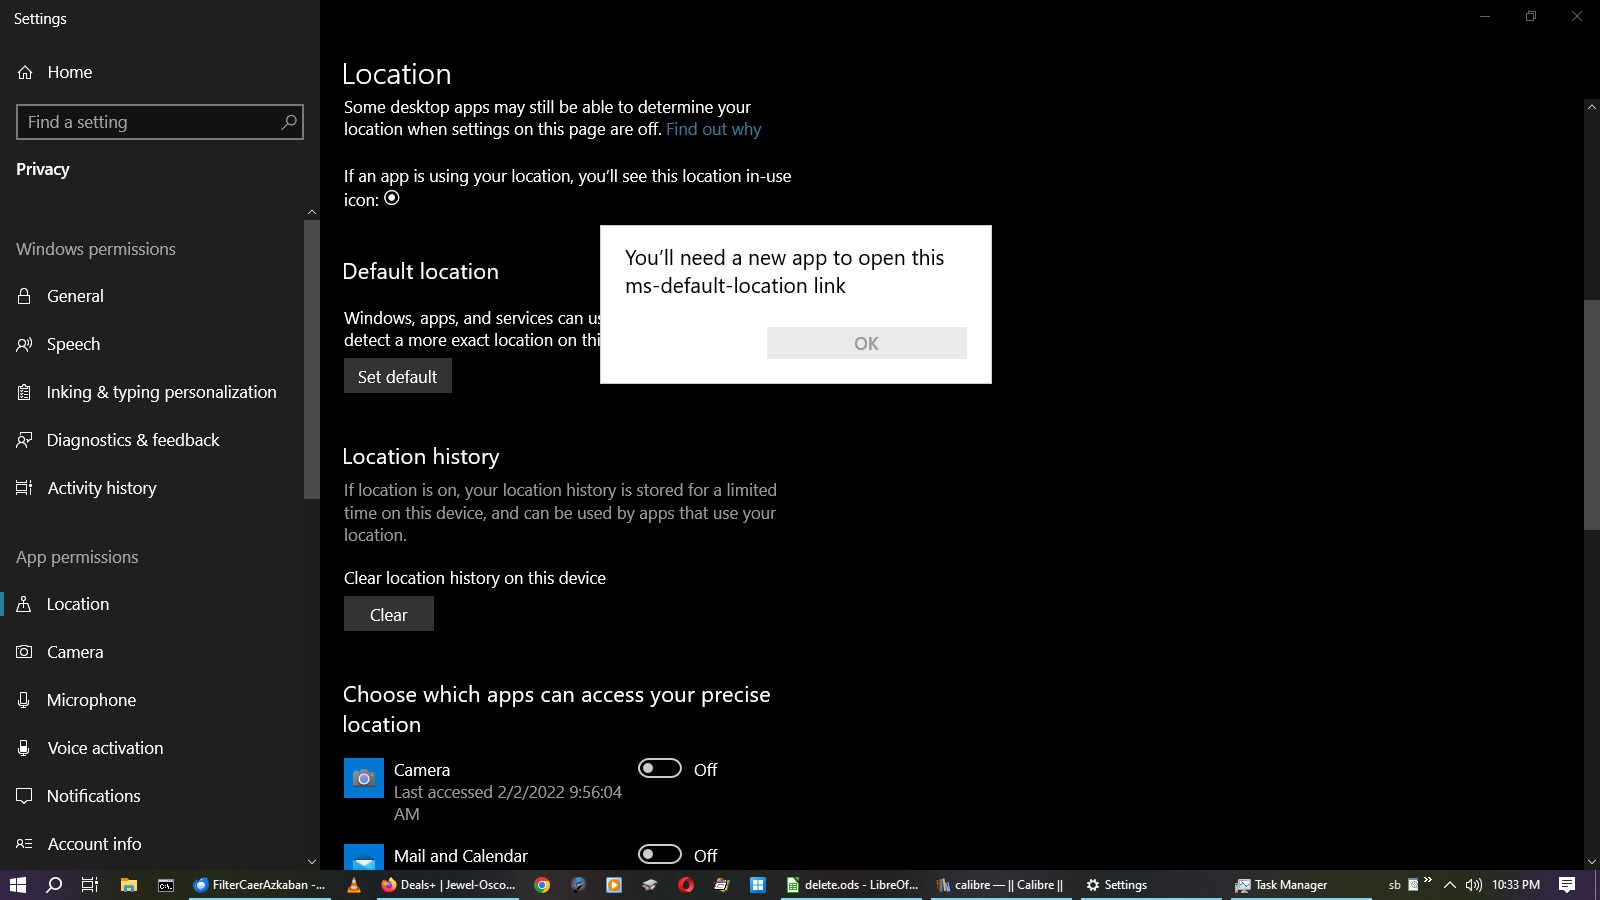1600x900 pixels.
Task: Toggle Camera location access switch
Action: coord(660,768)
